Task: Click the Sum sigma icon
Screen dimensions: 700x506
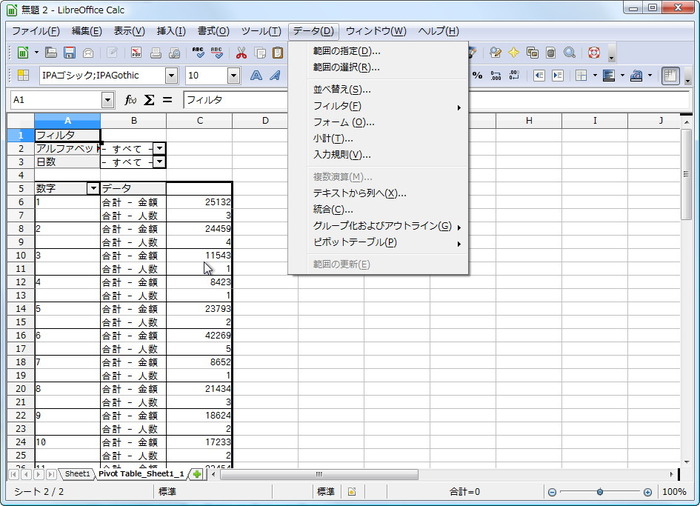Action: 149,100
